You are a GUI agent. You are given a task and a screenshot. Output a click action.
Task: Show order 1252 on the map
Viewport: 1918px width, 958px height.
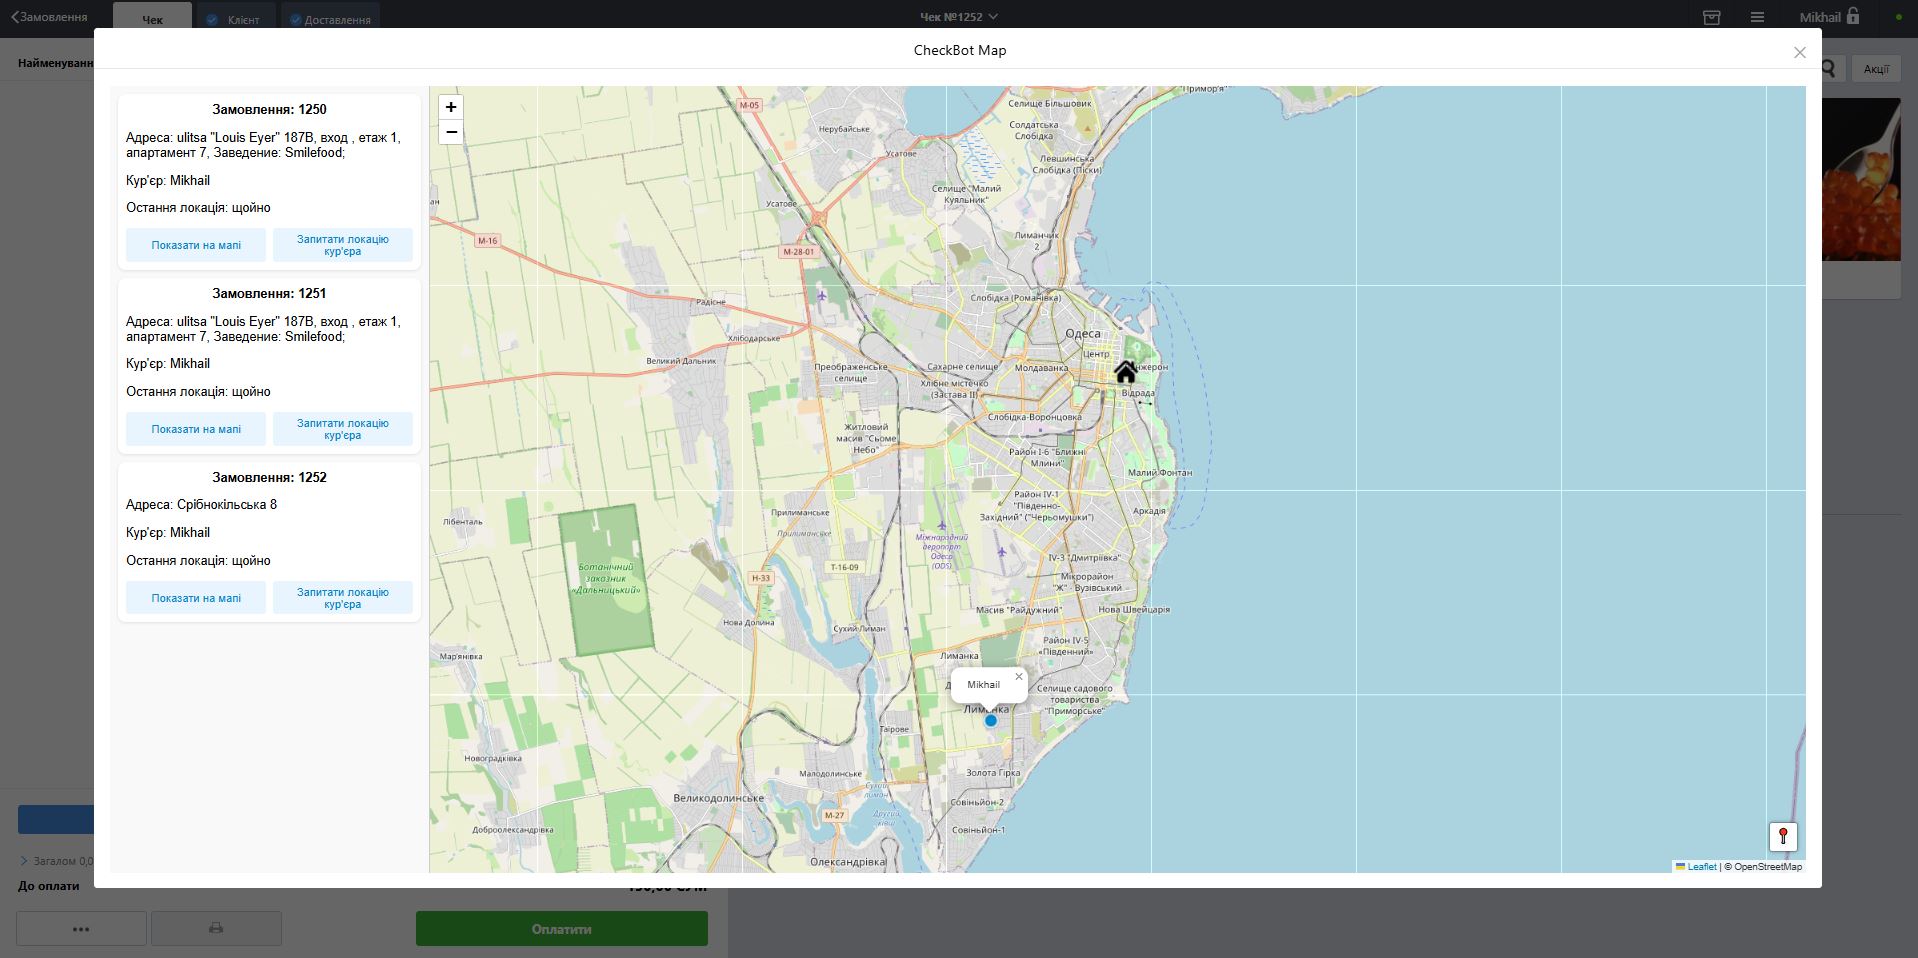coord(196,598)
